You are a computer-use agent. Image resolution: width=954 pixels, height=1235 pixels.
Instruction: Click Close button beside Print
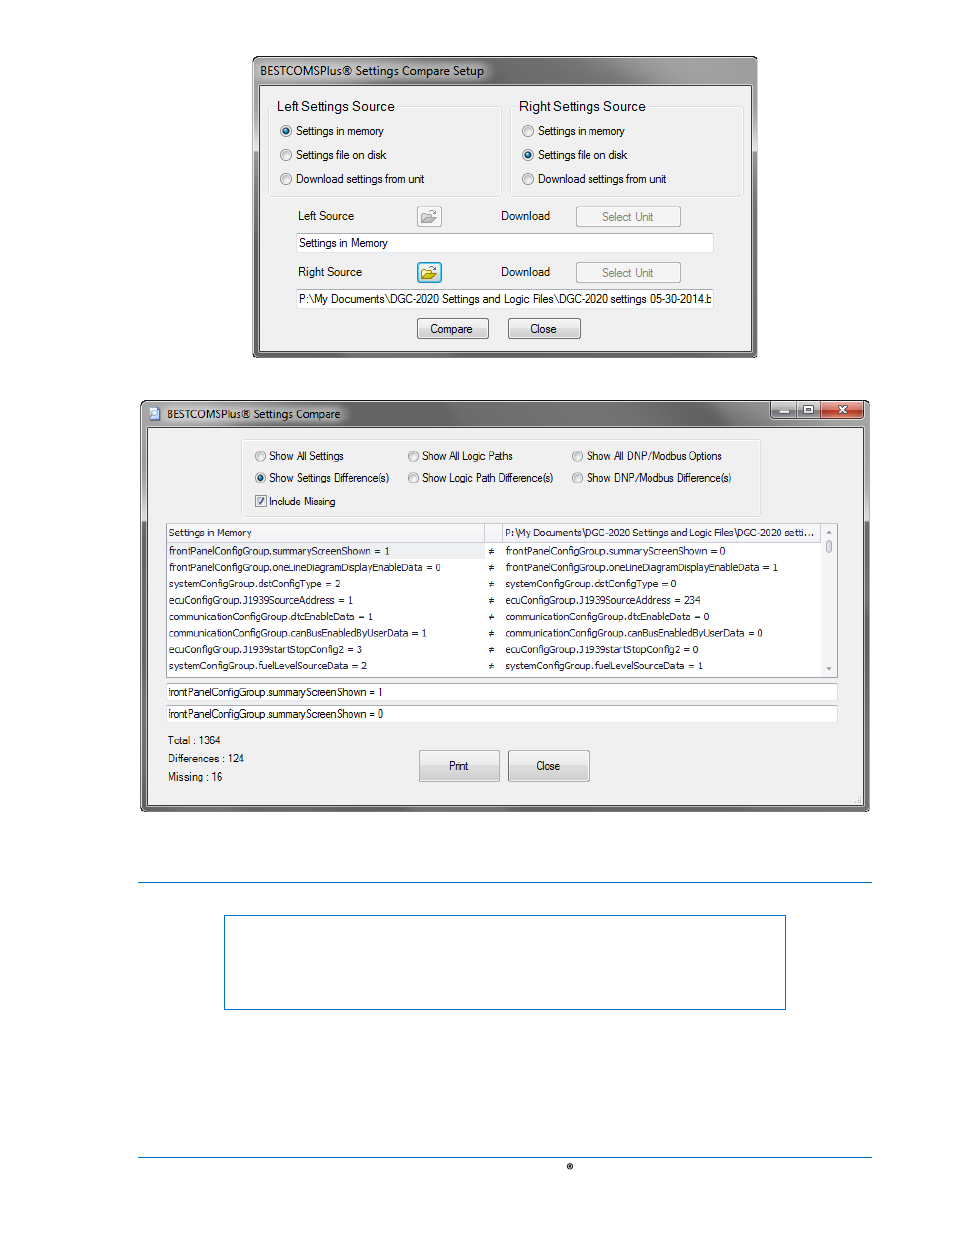tap(548, 766)
